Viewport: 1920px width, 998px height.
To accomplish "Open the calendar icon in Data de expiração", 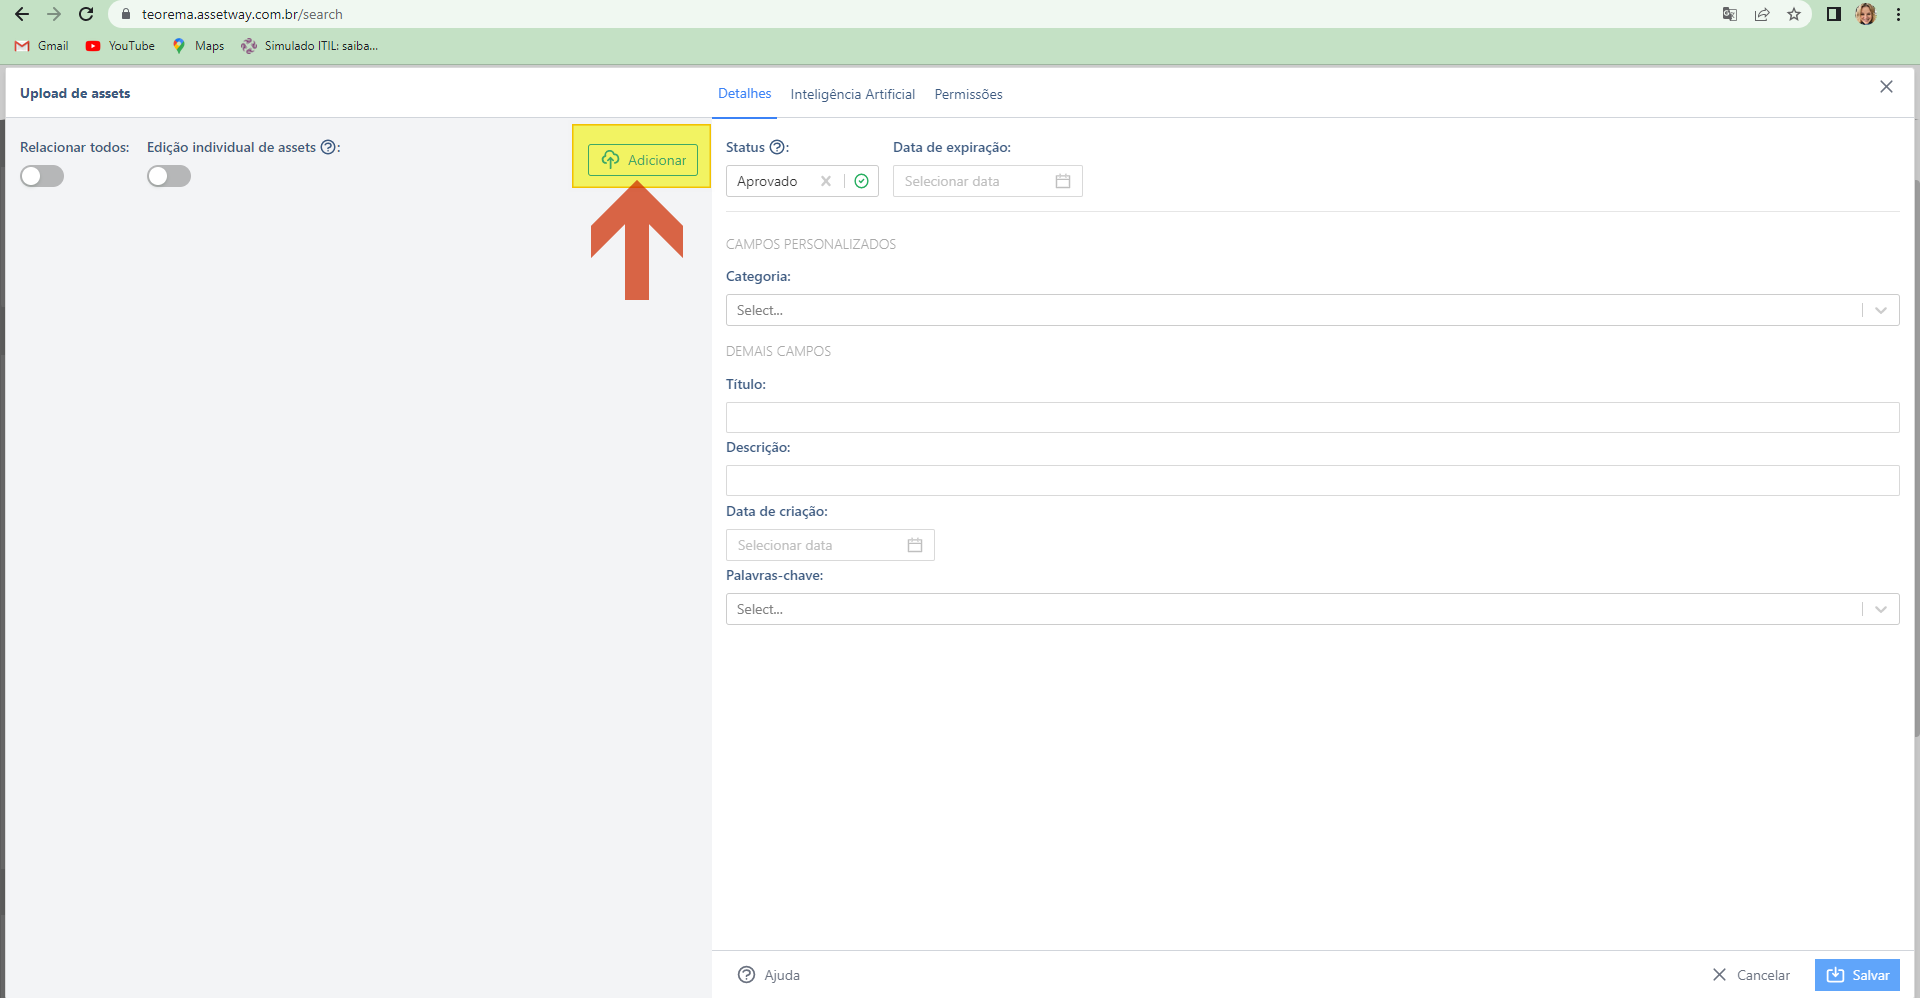I will tap(1063, 181).
